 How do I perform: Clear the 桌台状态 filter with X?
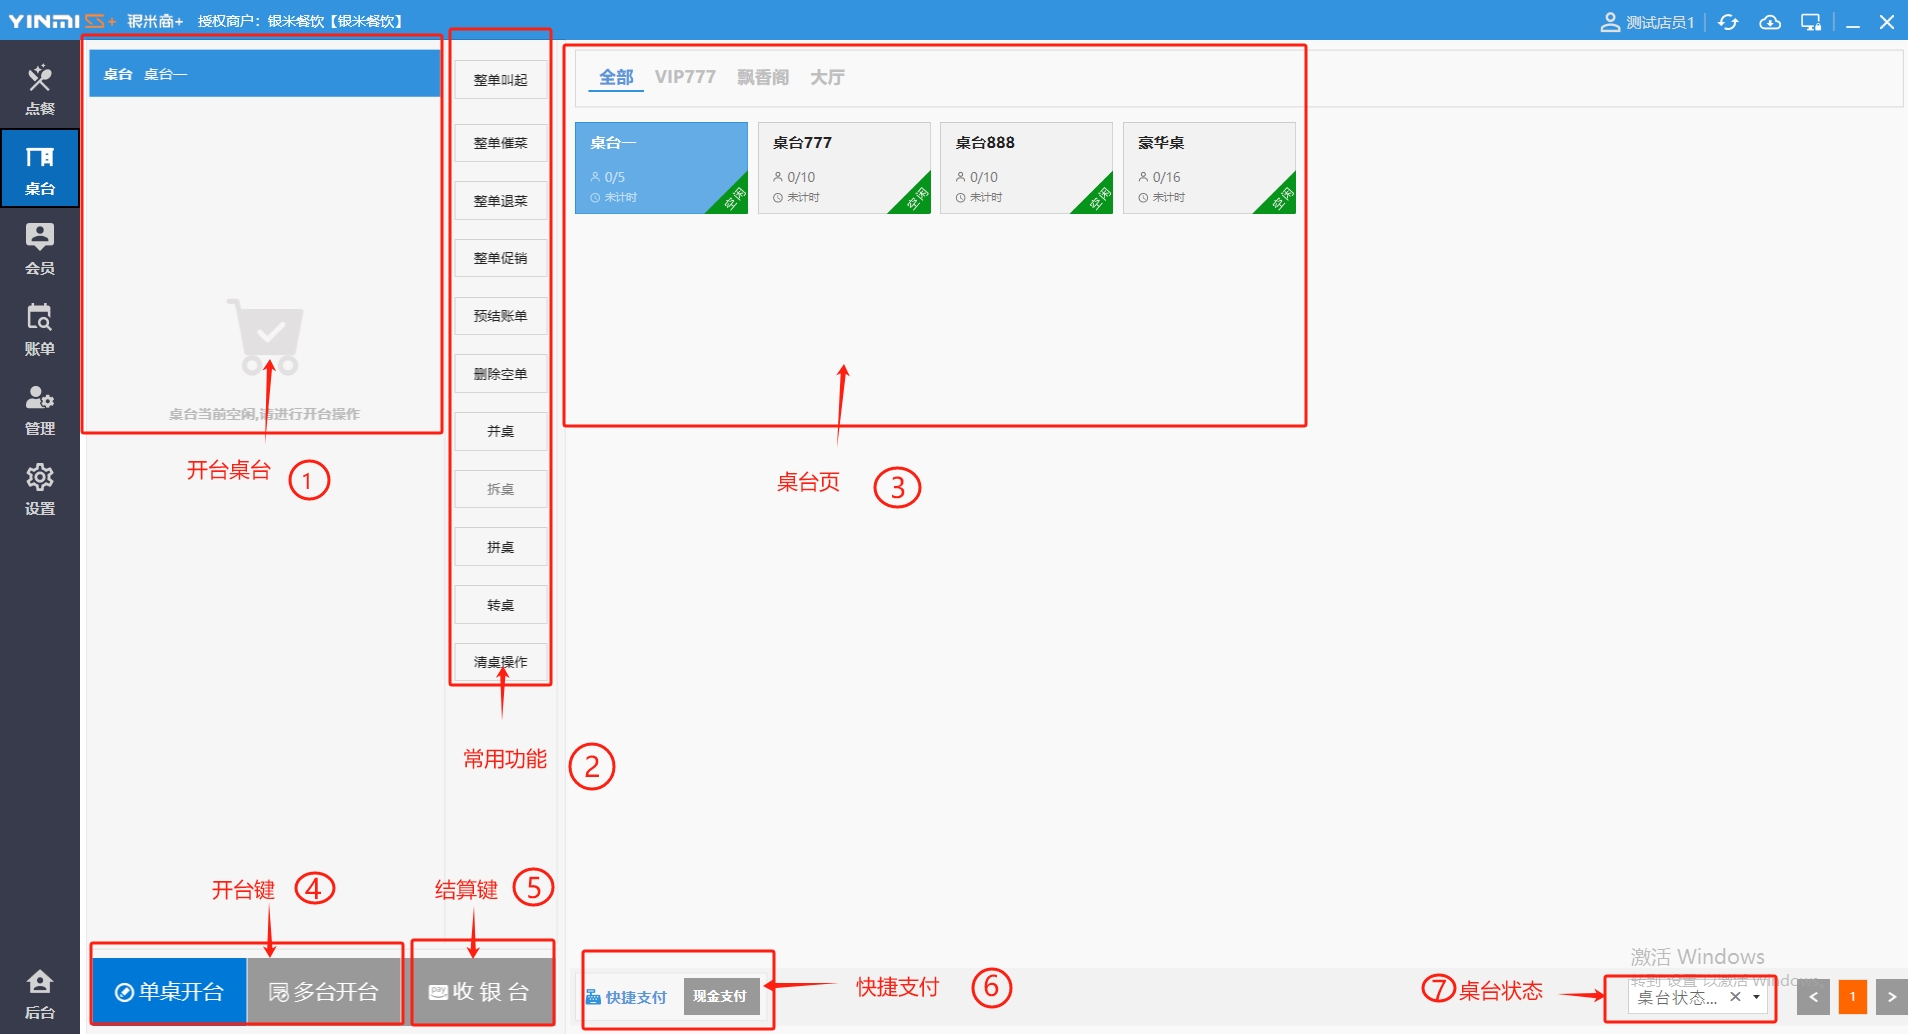click(1735, 997)
